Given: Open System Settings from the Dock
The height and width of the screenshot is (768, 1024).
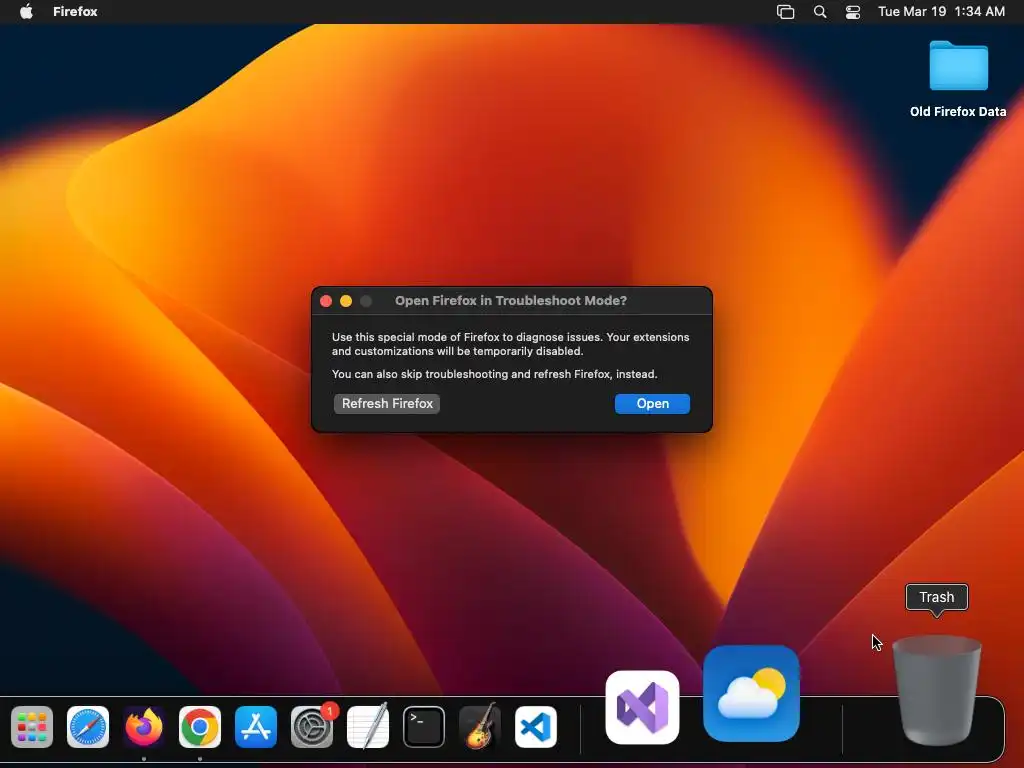Looking at the screenshot, I should 312,727.
